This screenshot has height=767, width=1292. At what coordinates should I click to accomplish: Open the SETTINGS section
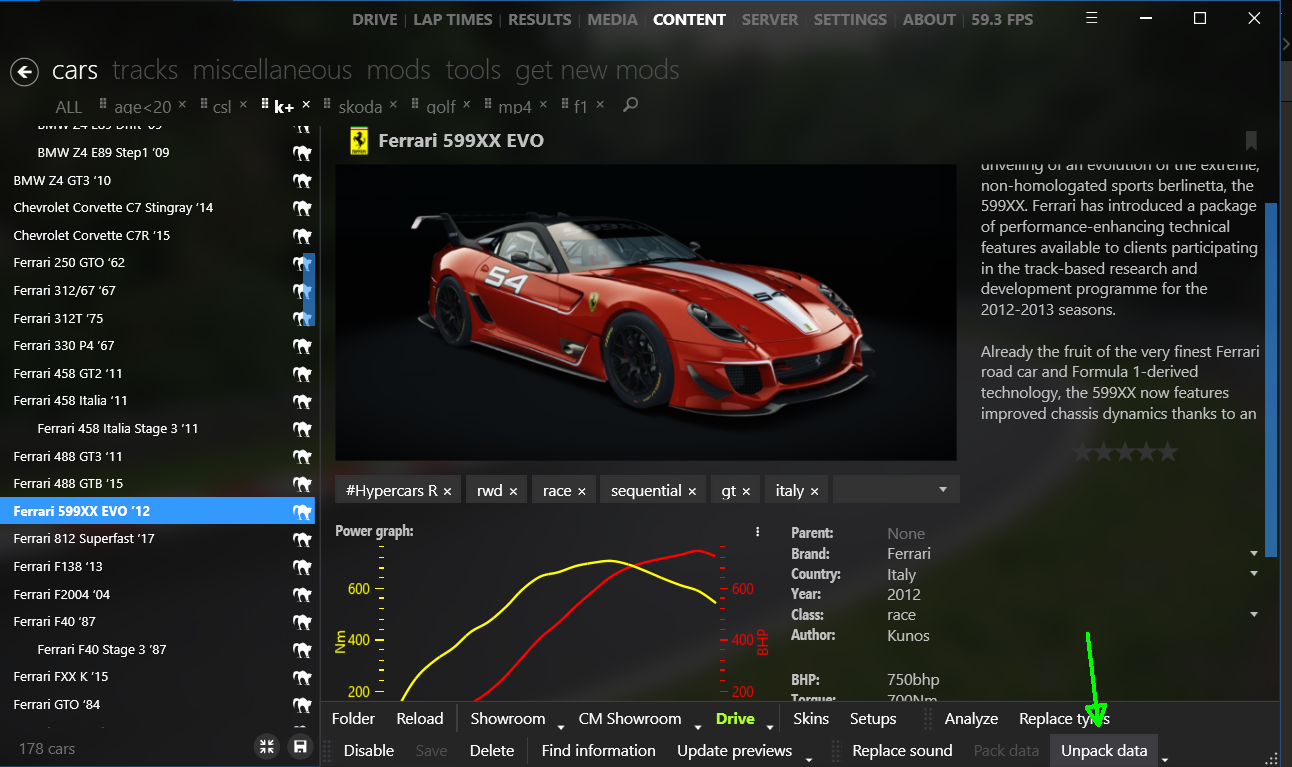[850, 19]
